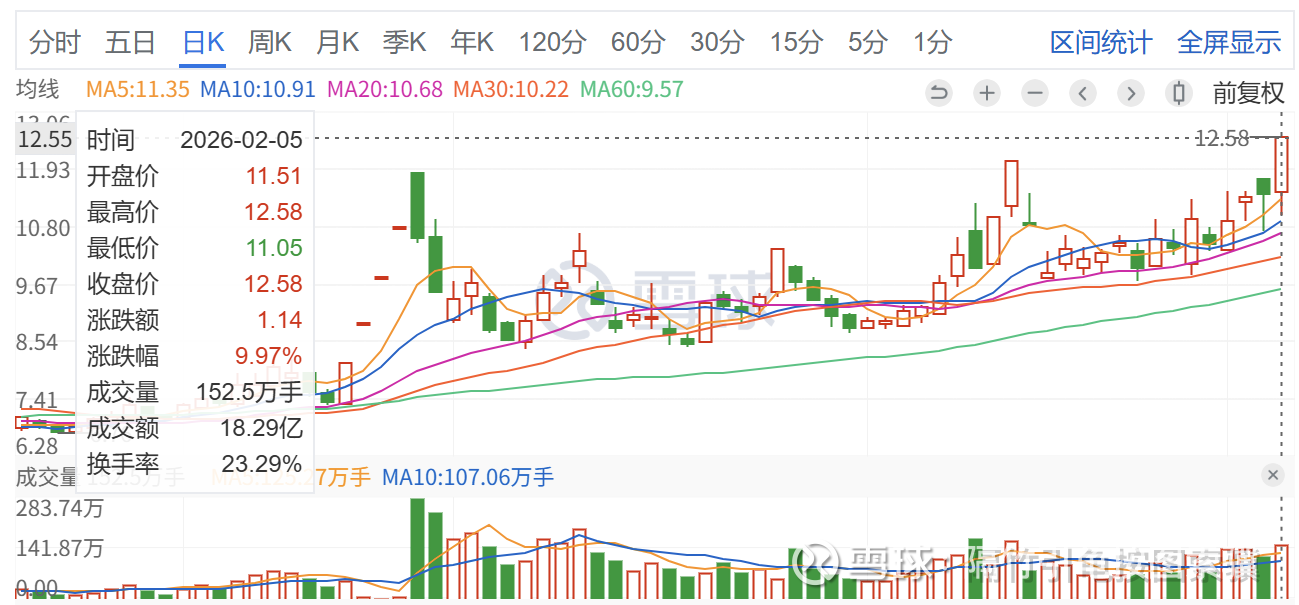
Task: Click the MA20:10.68 legend label
Action: point(385,89)
